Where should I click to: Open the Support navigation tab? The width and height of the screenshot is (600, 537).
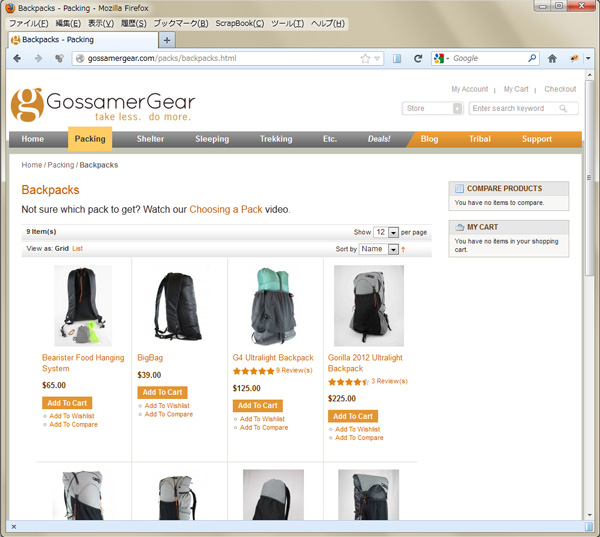[x=537, y=139]
